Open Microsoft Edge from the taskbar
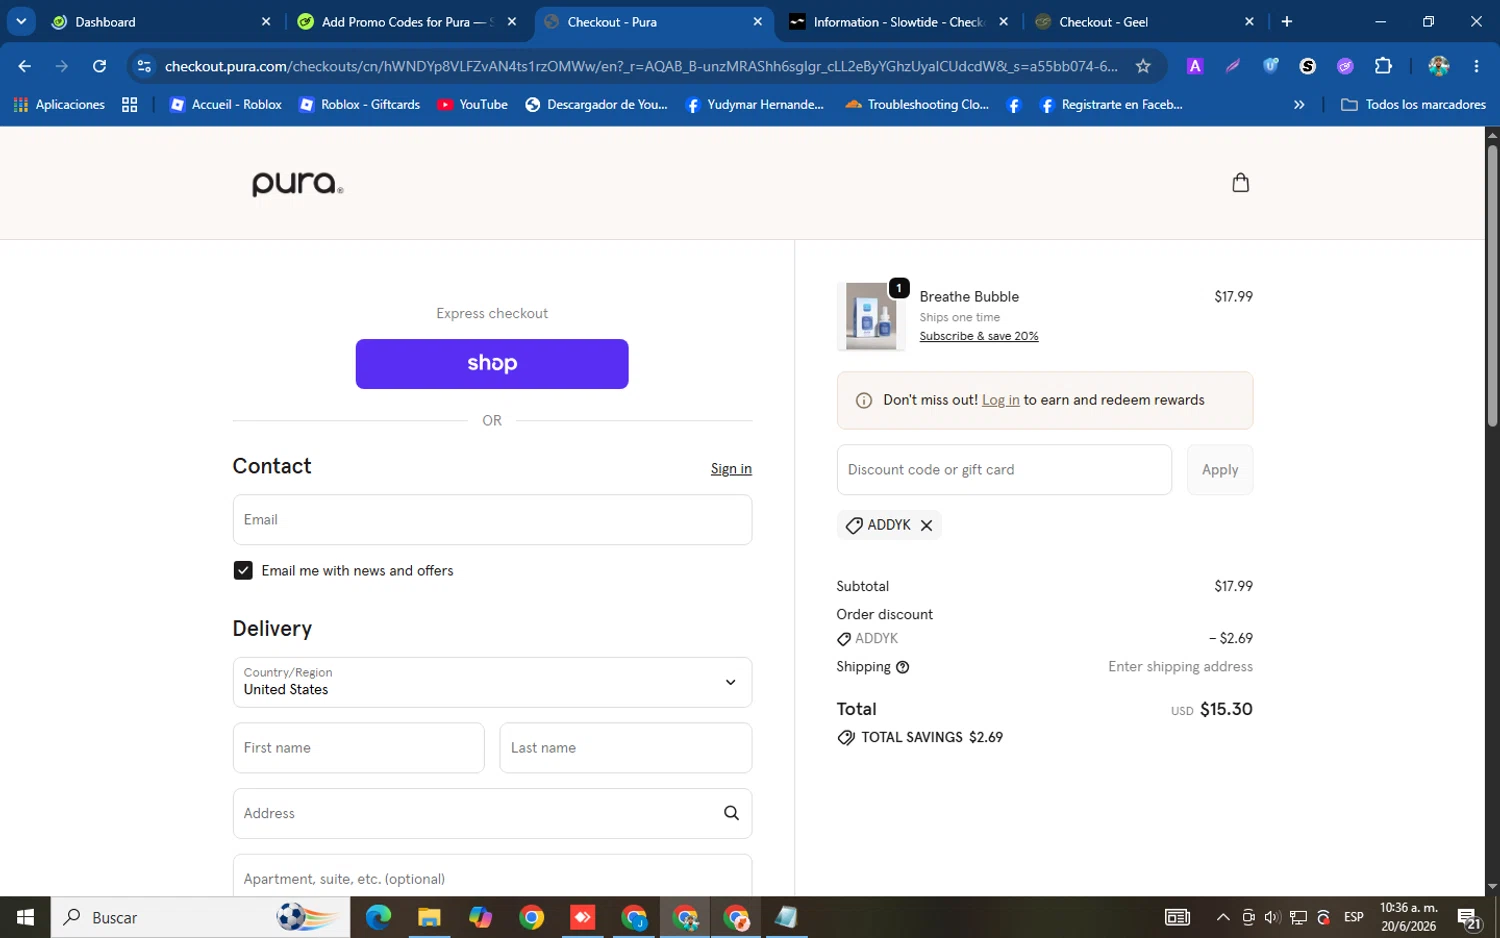1500x938 pixels. point(378,917)
